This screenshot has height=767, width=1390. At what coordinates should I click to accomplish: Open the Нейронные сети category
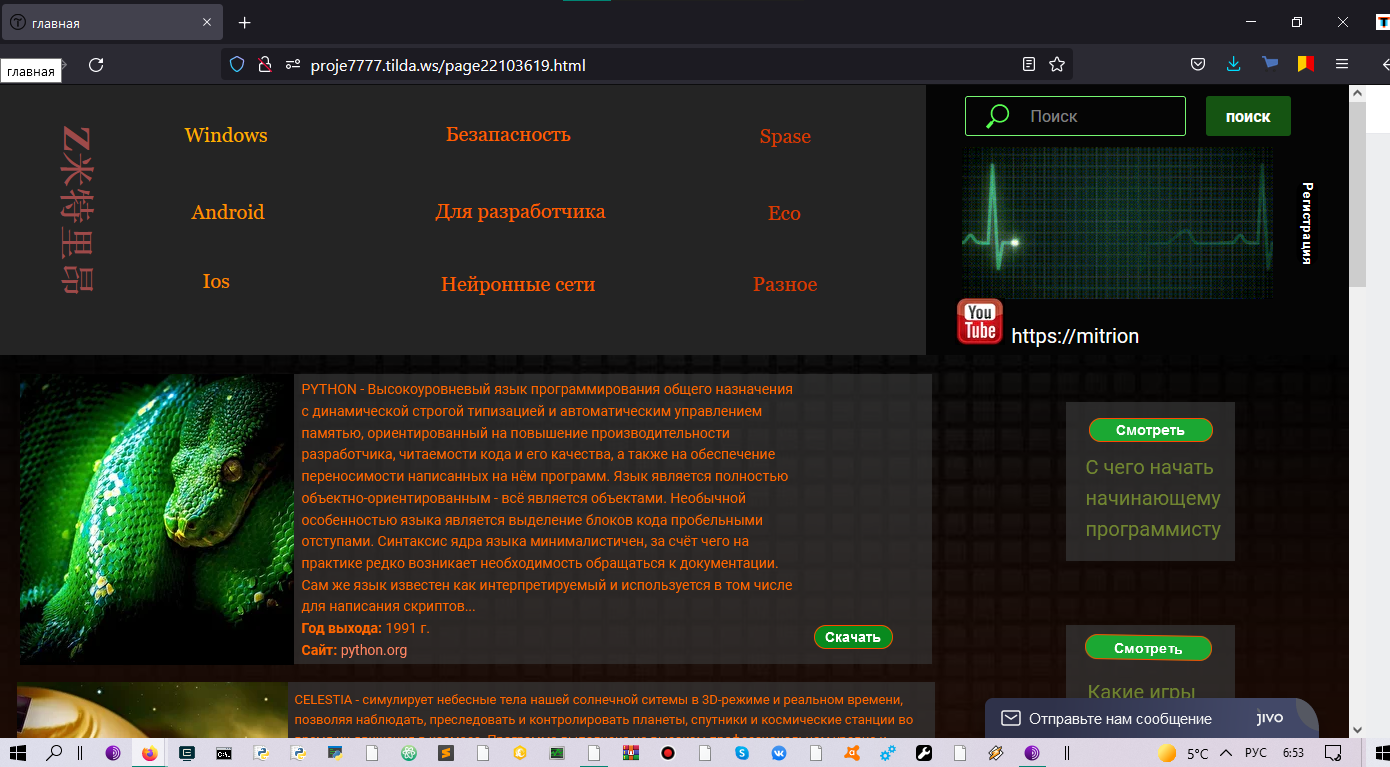tap(518, 285)
